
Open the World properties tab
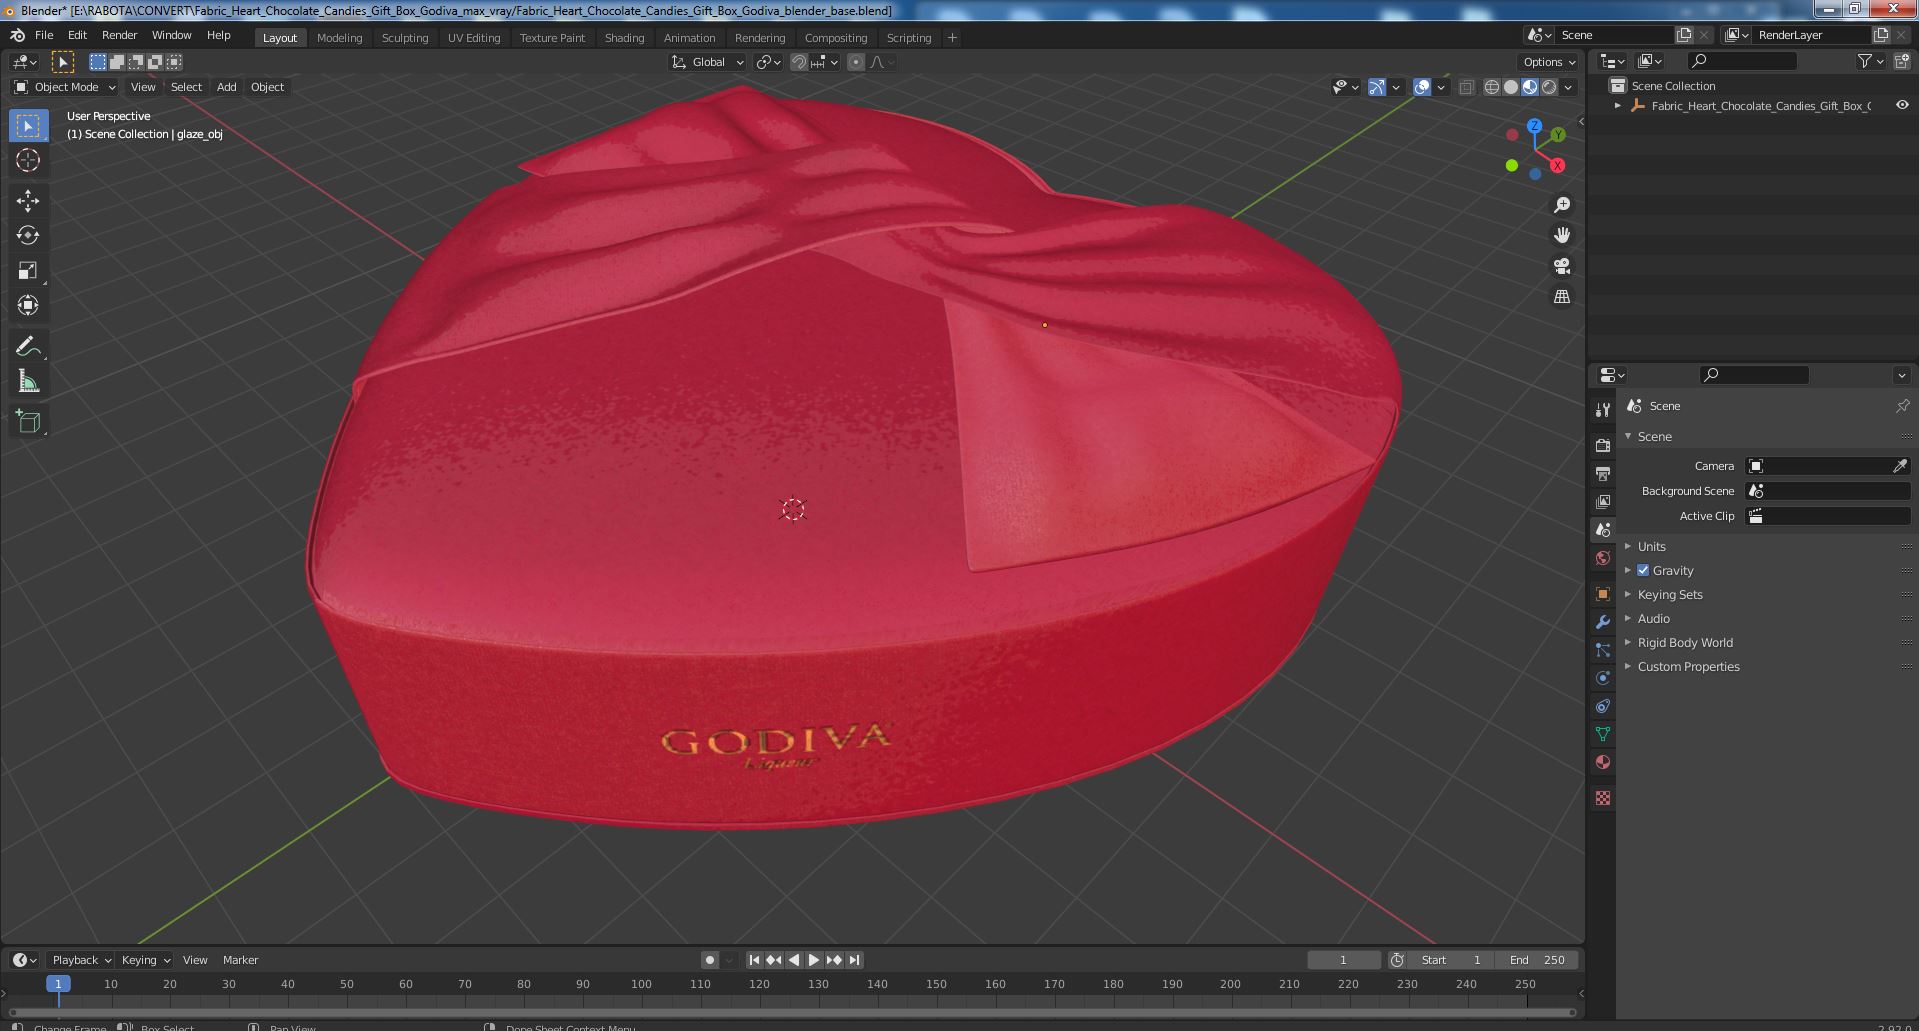[1603, 558]
